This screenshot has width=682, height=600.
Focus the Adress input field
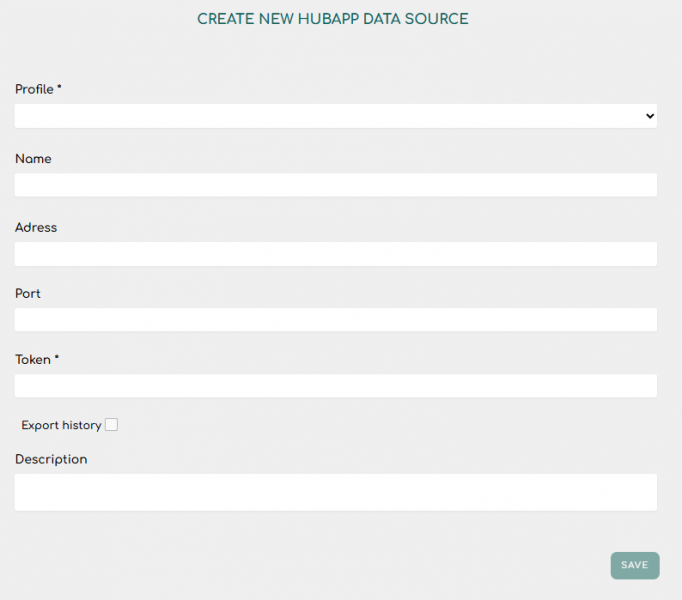pos(335,254)
